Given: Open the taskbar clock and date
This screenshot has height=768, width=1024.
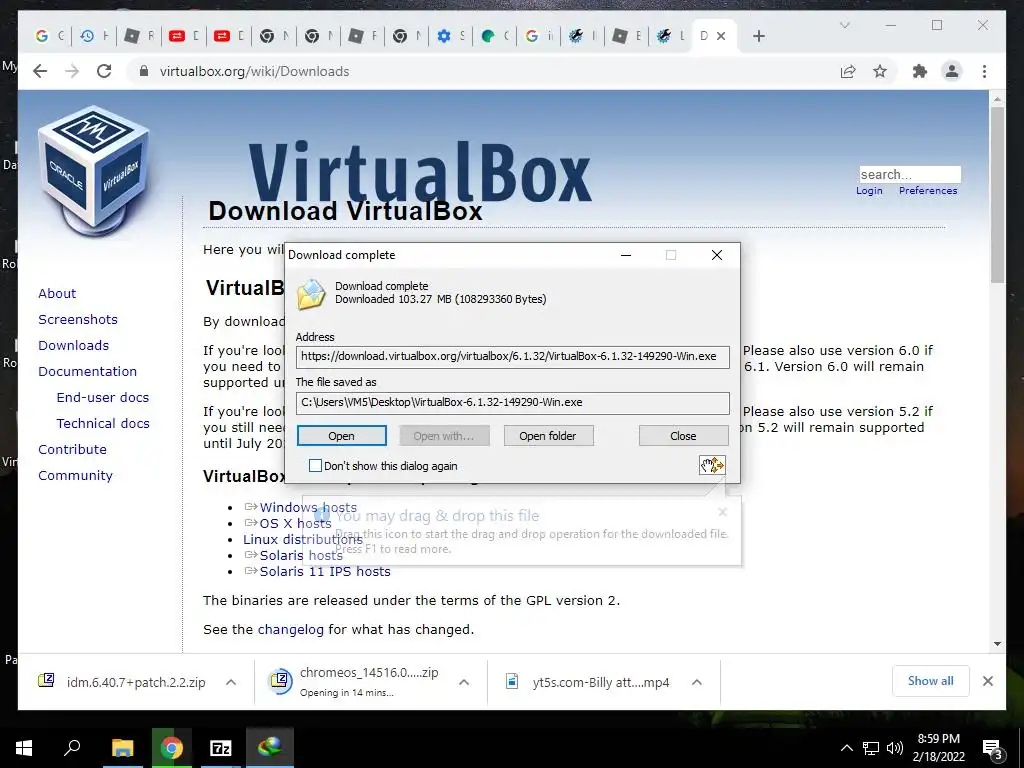Looking at the screenshot, I should click(938, 748).
